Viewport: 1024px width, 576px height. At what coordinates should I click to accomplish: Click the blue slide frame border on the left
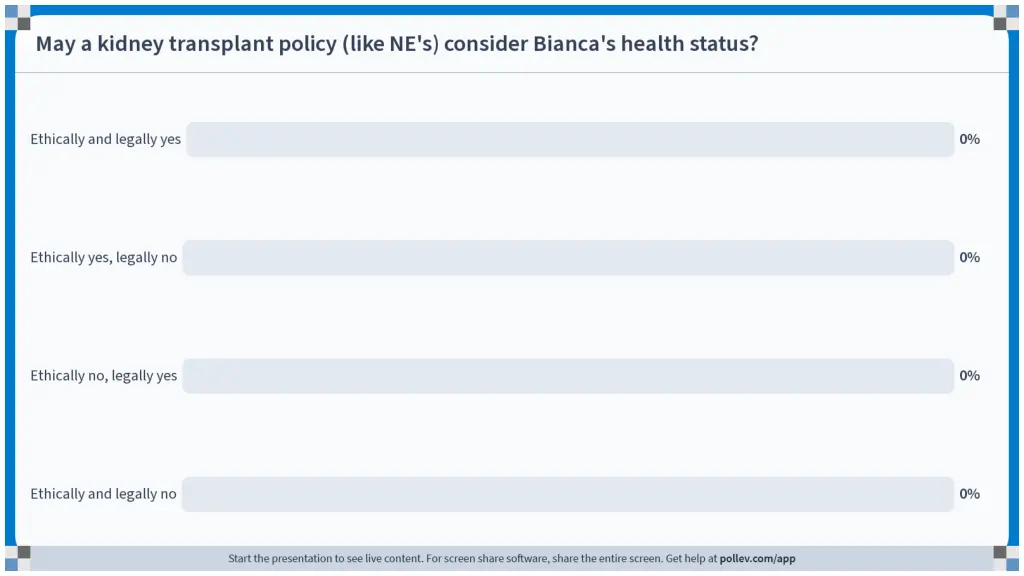pos(10,287)
